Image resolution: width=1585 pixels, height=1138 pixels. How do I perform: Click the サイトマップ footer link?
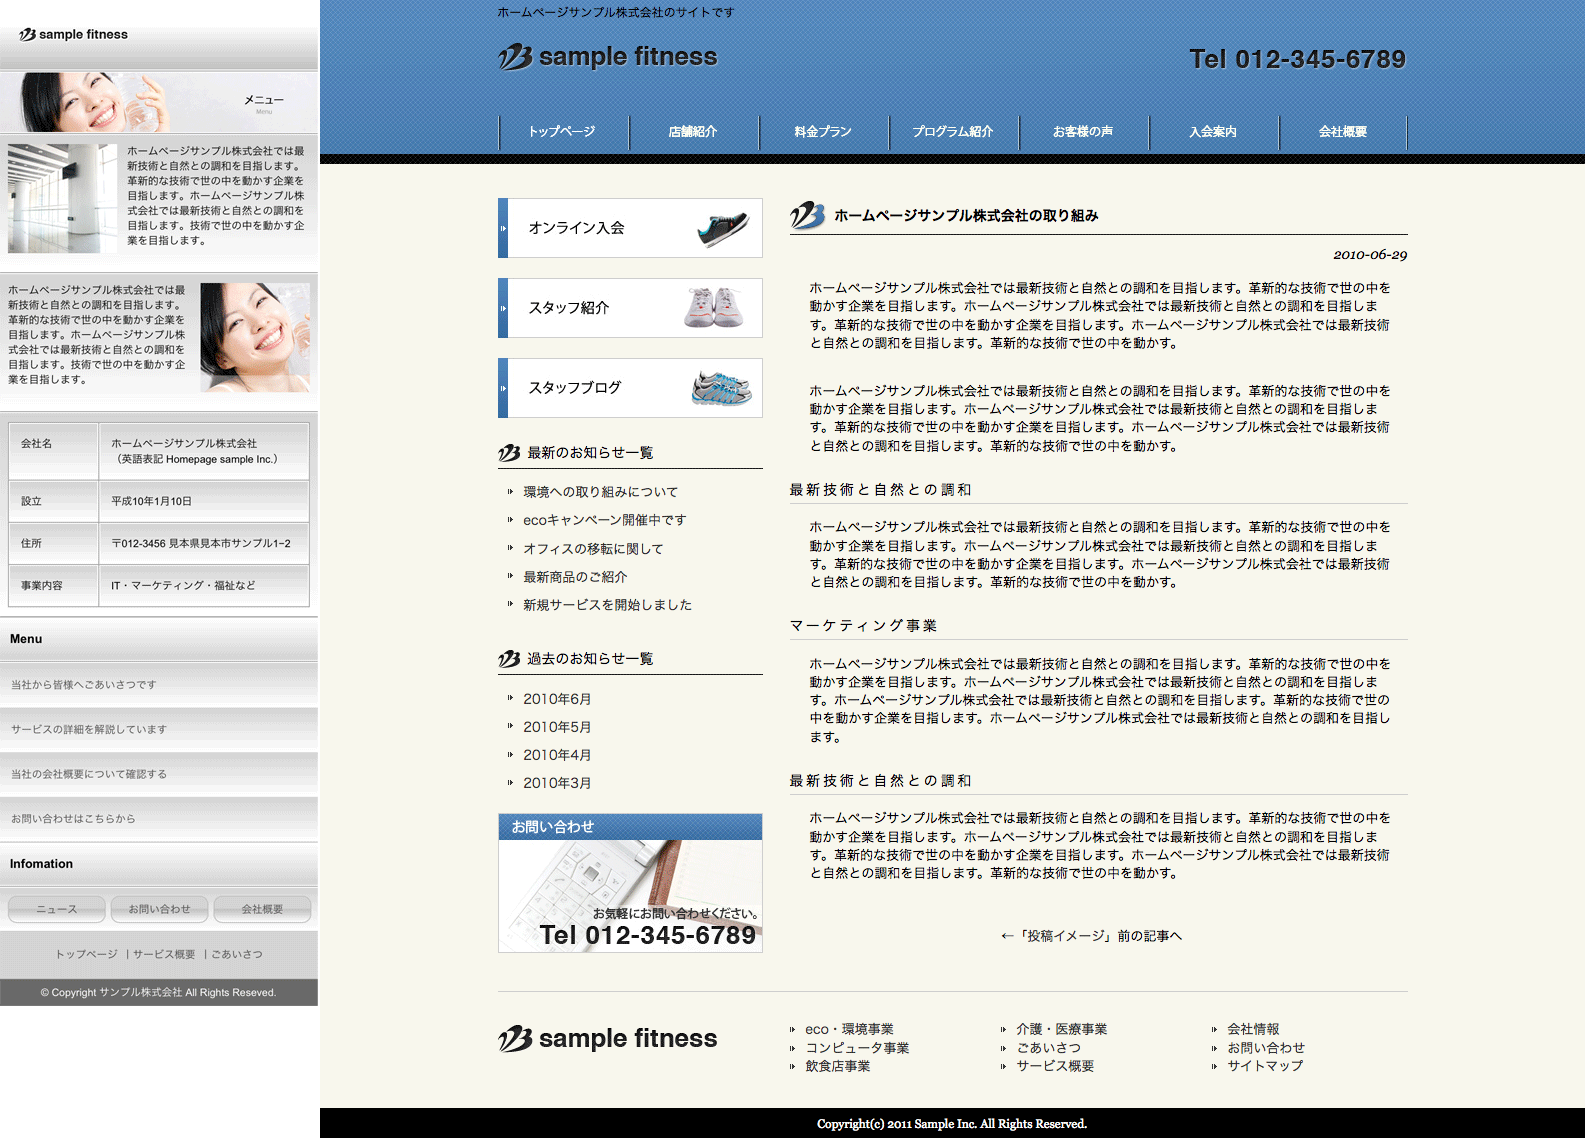pos(1265,1066)
